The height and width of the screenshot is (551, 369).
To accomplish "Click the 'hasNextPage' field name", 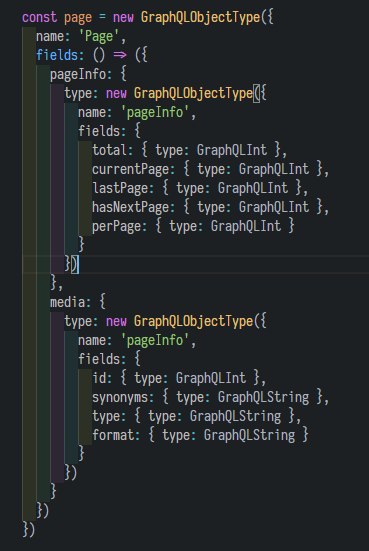I will click(x=131, y=208).
